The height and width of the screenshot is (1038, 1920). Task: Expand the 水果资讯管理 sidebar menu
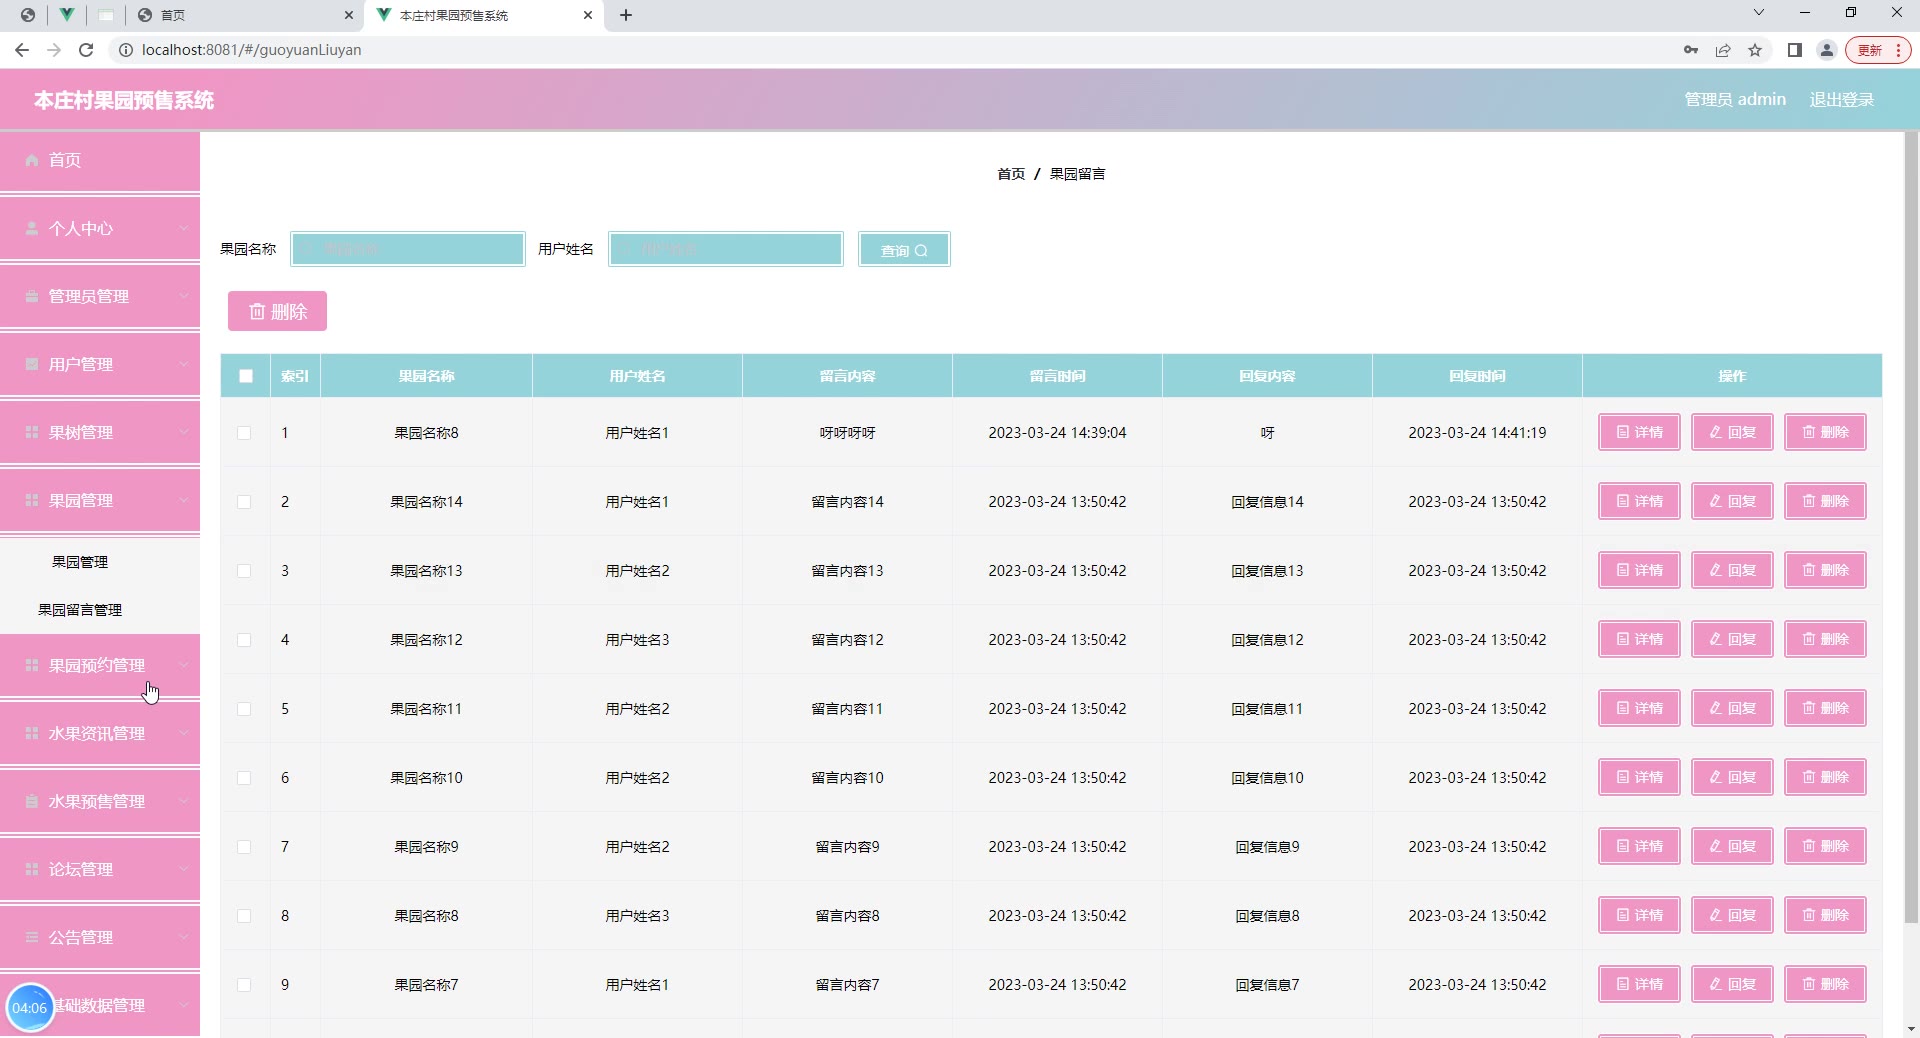tap(100, 733)
